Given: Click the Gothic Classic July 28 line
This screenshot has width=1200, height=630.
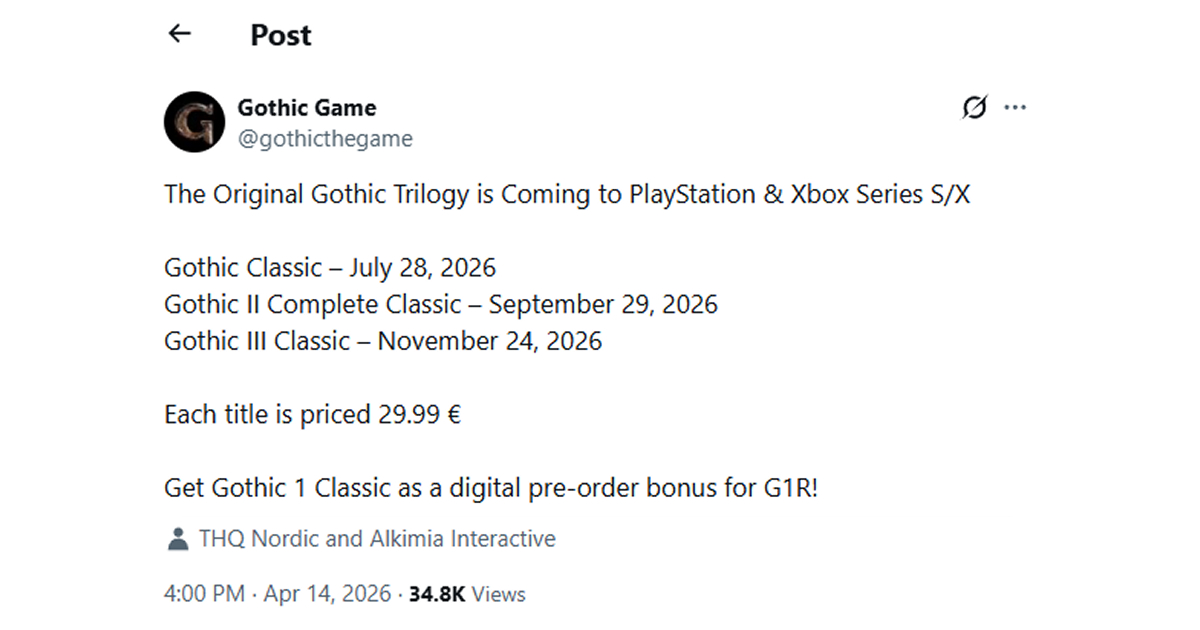Looking at the screenshot, I should 330,268.
